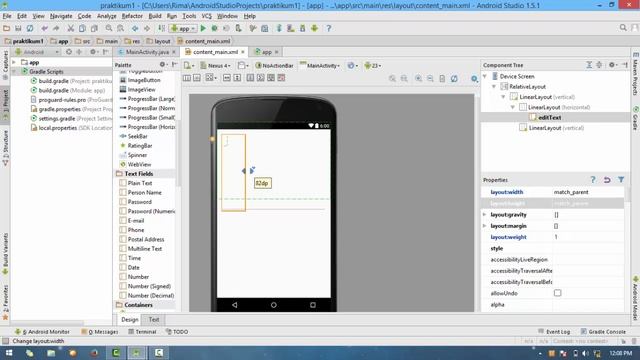This screenshot has height=360, width=640.
Task: Open the Build menu
Action: (x=155, y=16)
